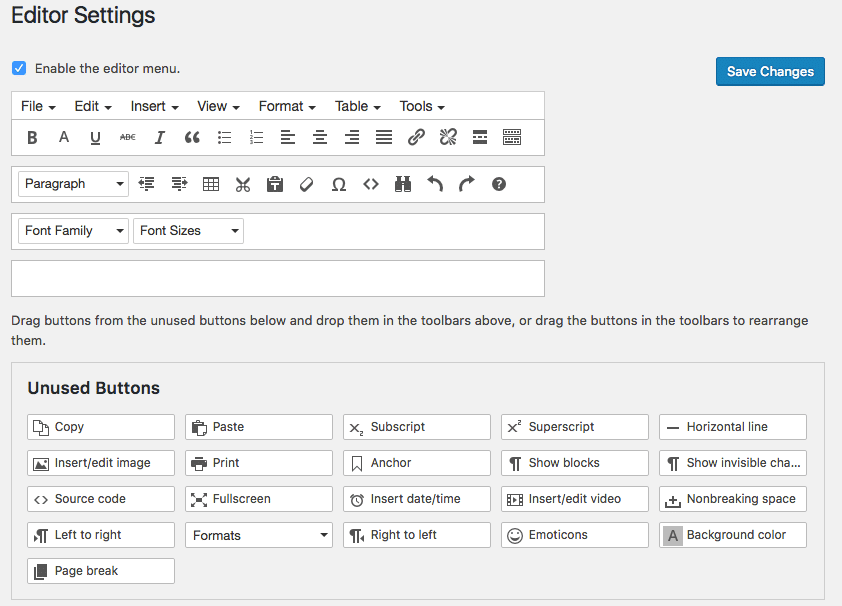This screenshot has width=842, height=606.
Task: Open the Font Family dropdown
Action: (x=72, y=231)
